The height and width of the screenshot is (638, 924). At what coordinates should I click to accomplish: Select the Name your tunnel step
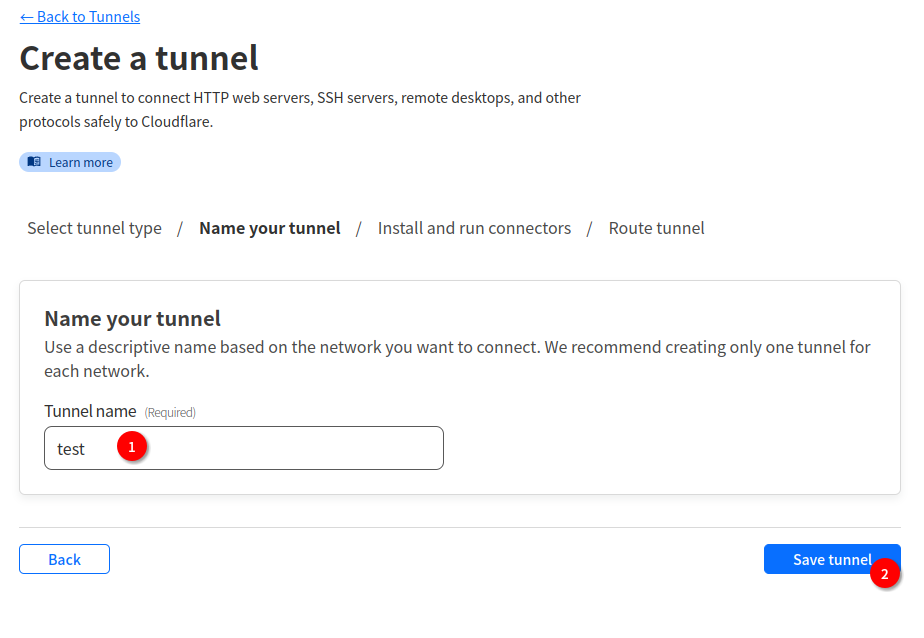pyautogui.click(x=270, y=228)
